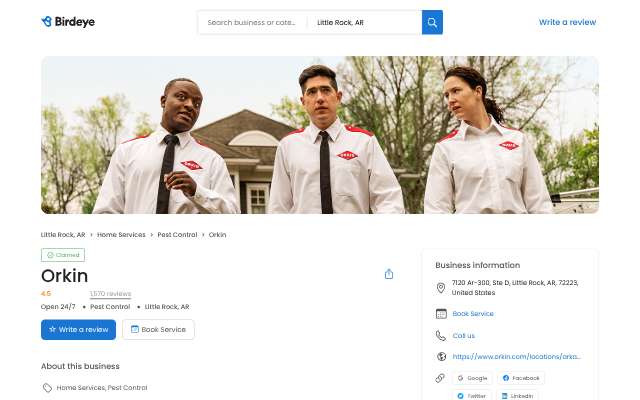Viewport: 640px width, 400px height.
Task: Click the chain link icon beside social buttons
Action: click(x=440, y=378)
